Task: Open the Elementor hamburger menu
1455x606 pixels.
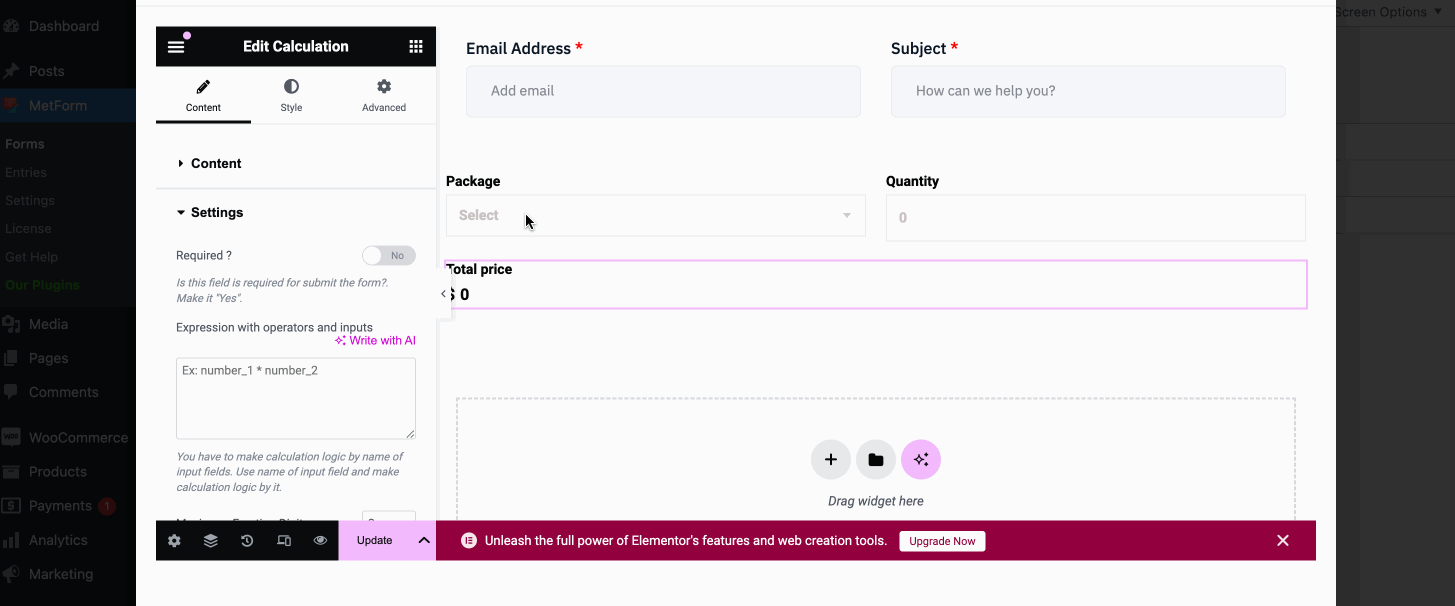Action: (176, 46)
